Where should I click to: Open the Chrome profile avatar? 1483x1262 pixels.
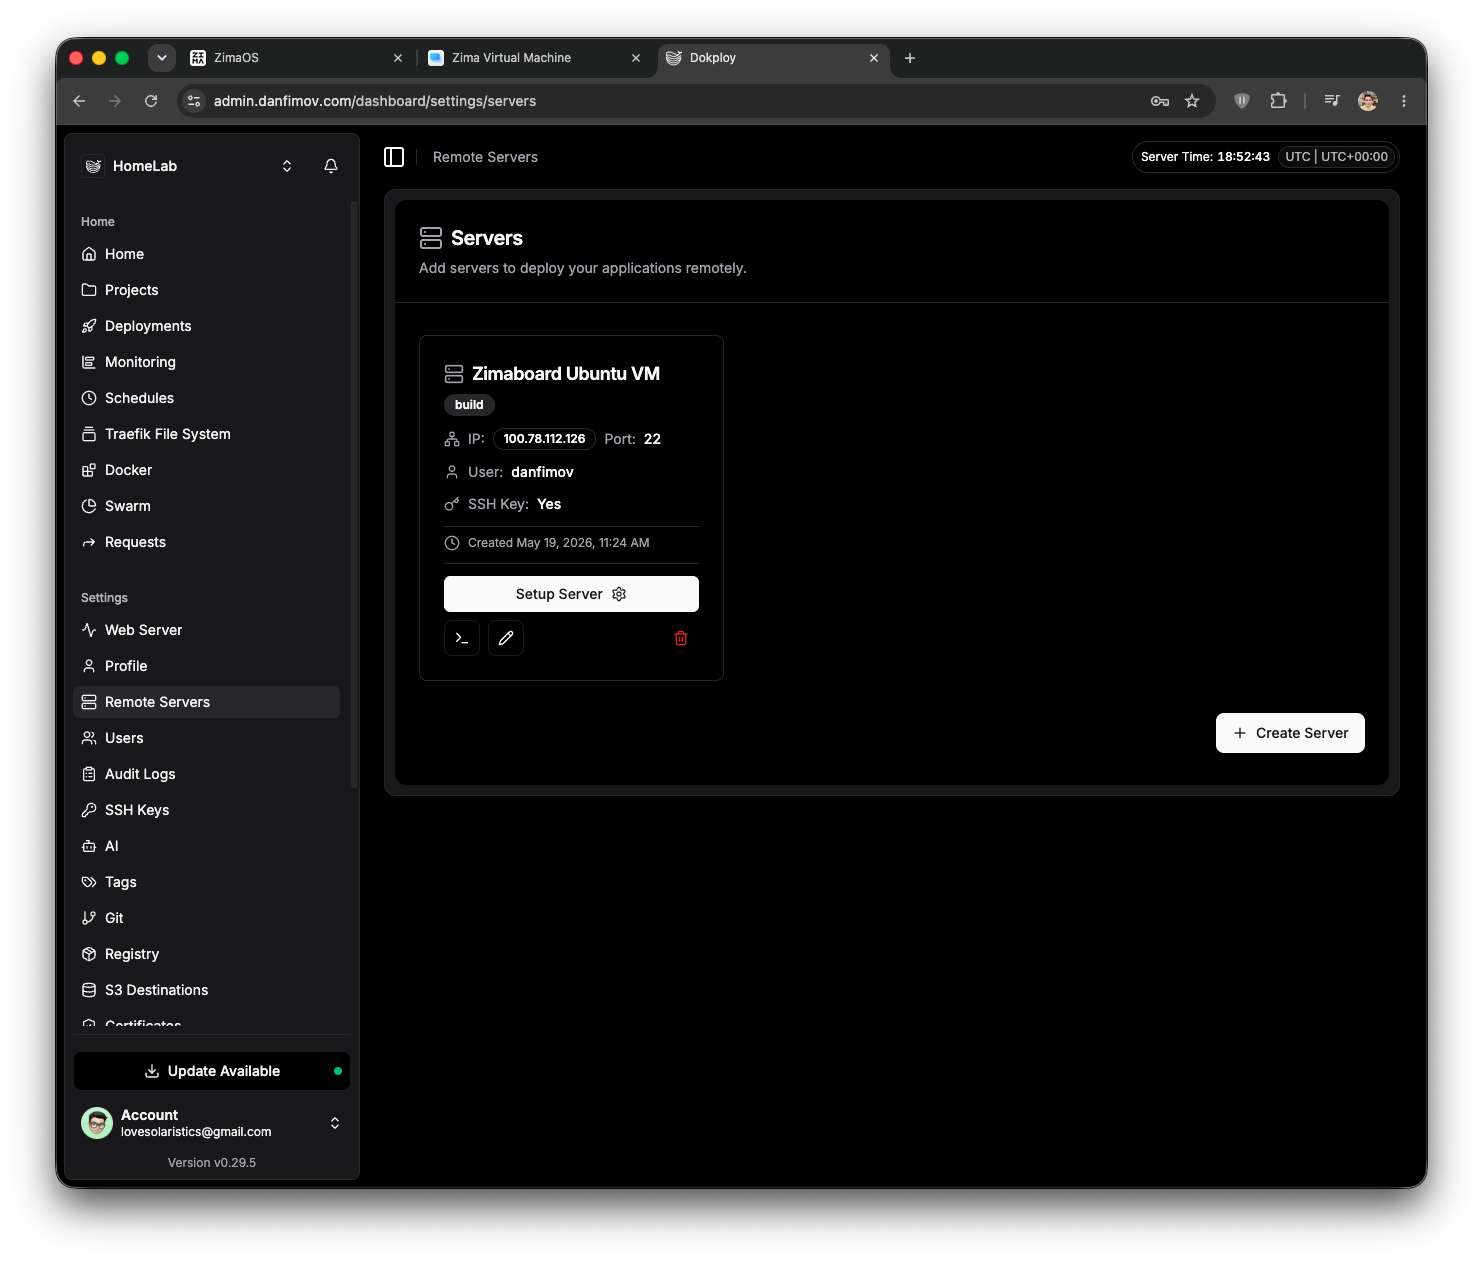coord(1368,101)
